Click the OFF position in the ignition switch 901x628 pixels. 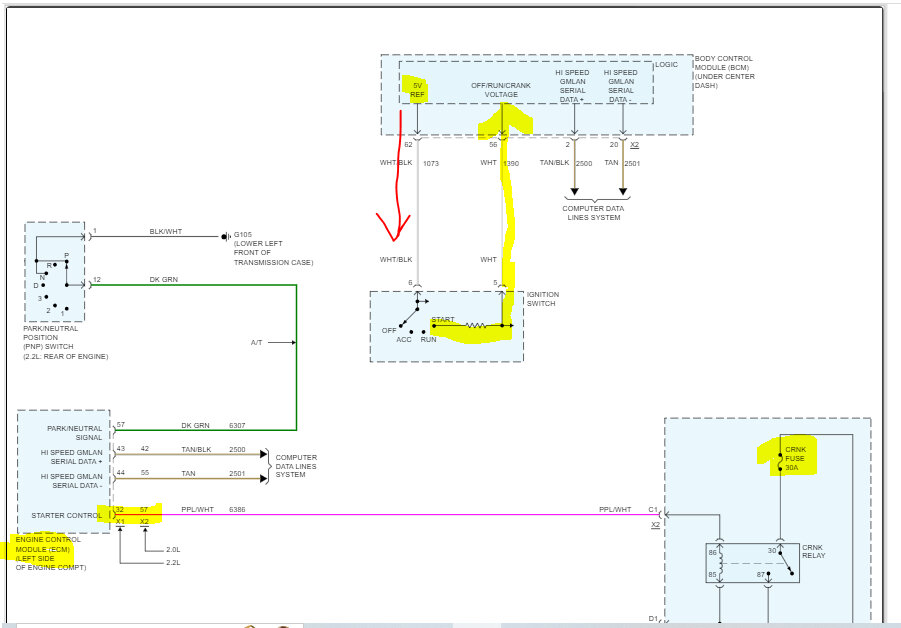point(389,330)
